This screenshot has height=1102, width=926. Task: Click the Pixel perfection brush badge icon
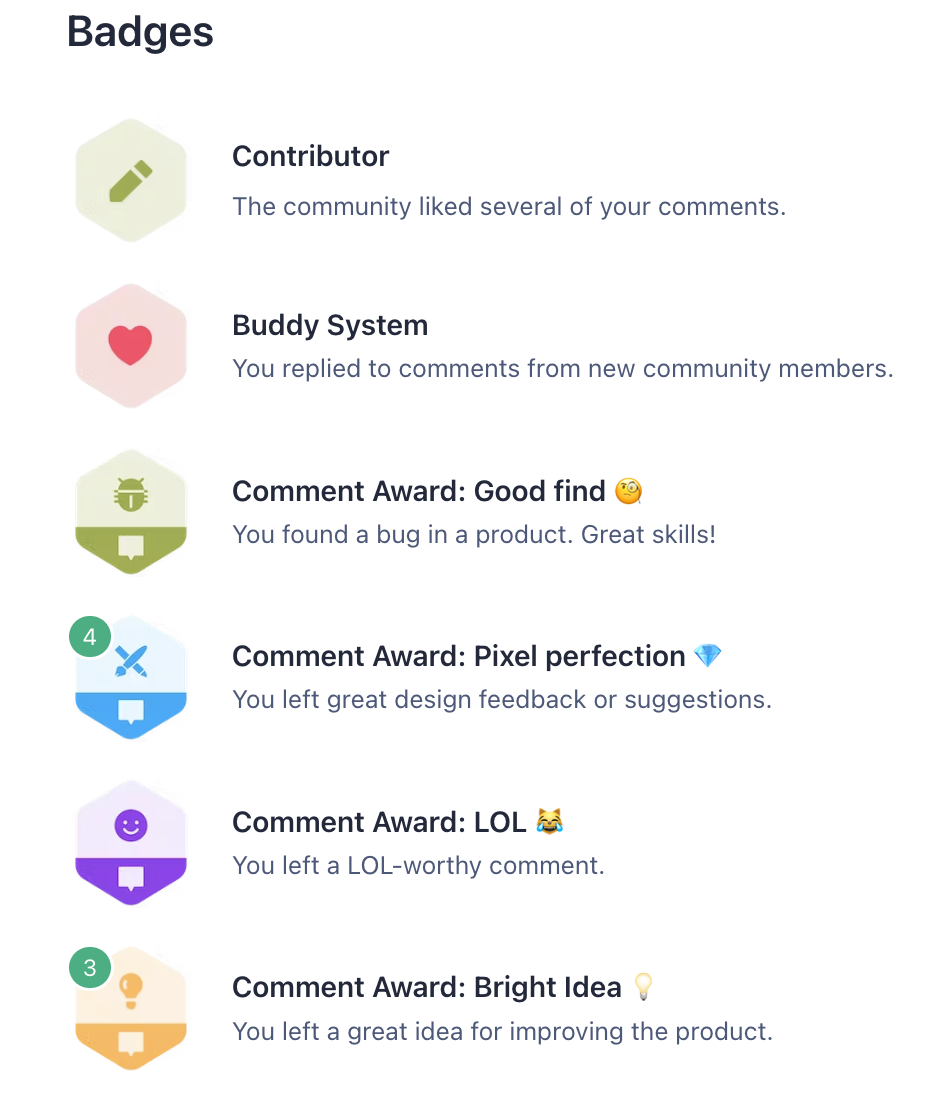[131, 678]
